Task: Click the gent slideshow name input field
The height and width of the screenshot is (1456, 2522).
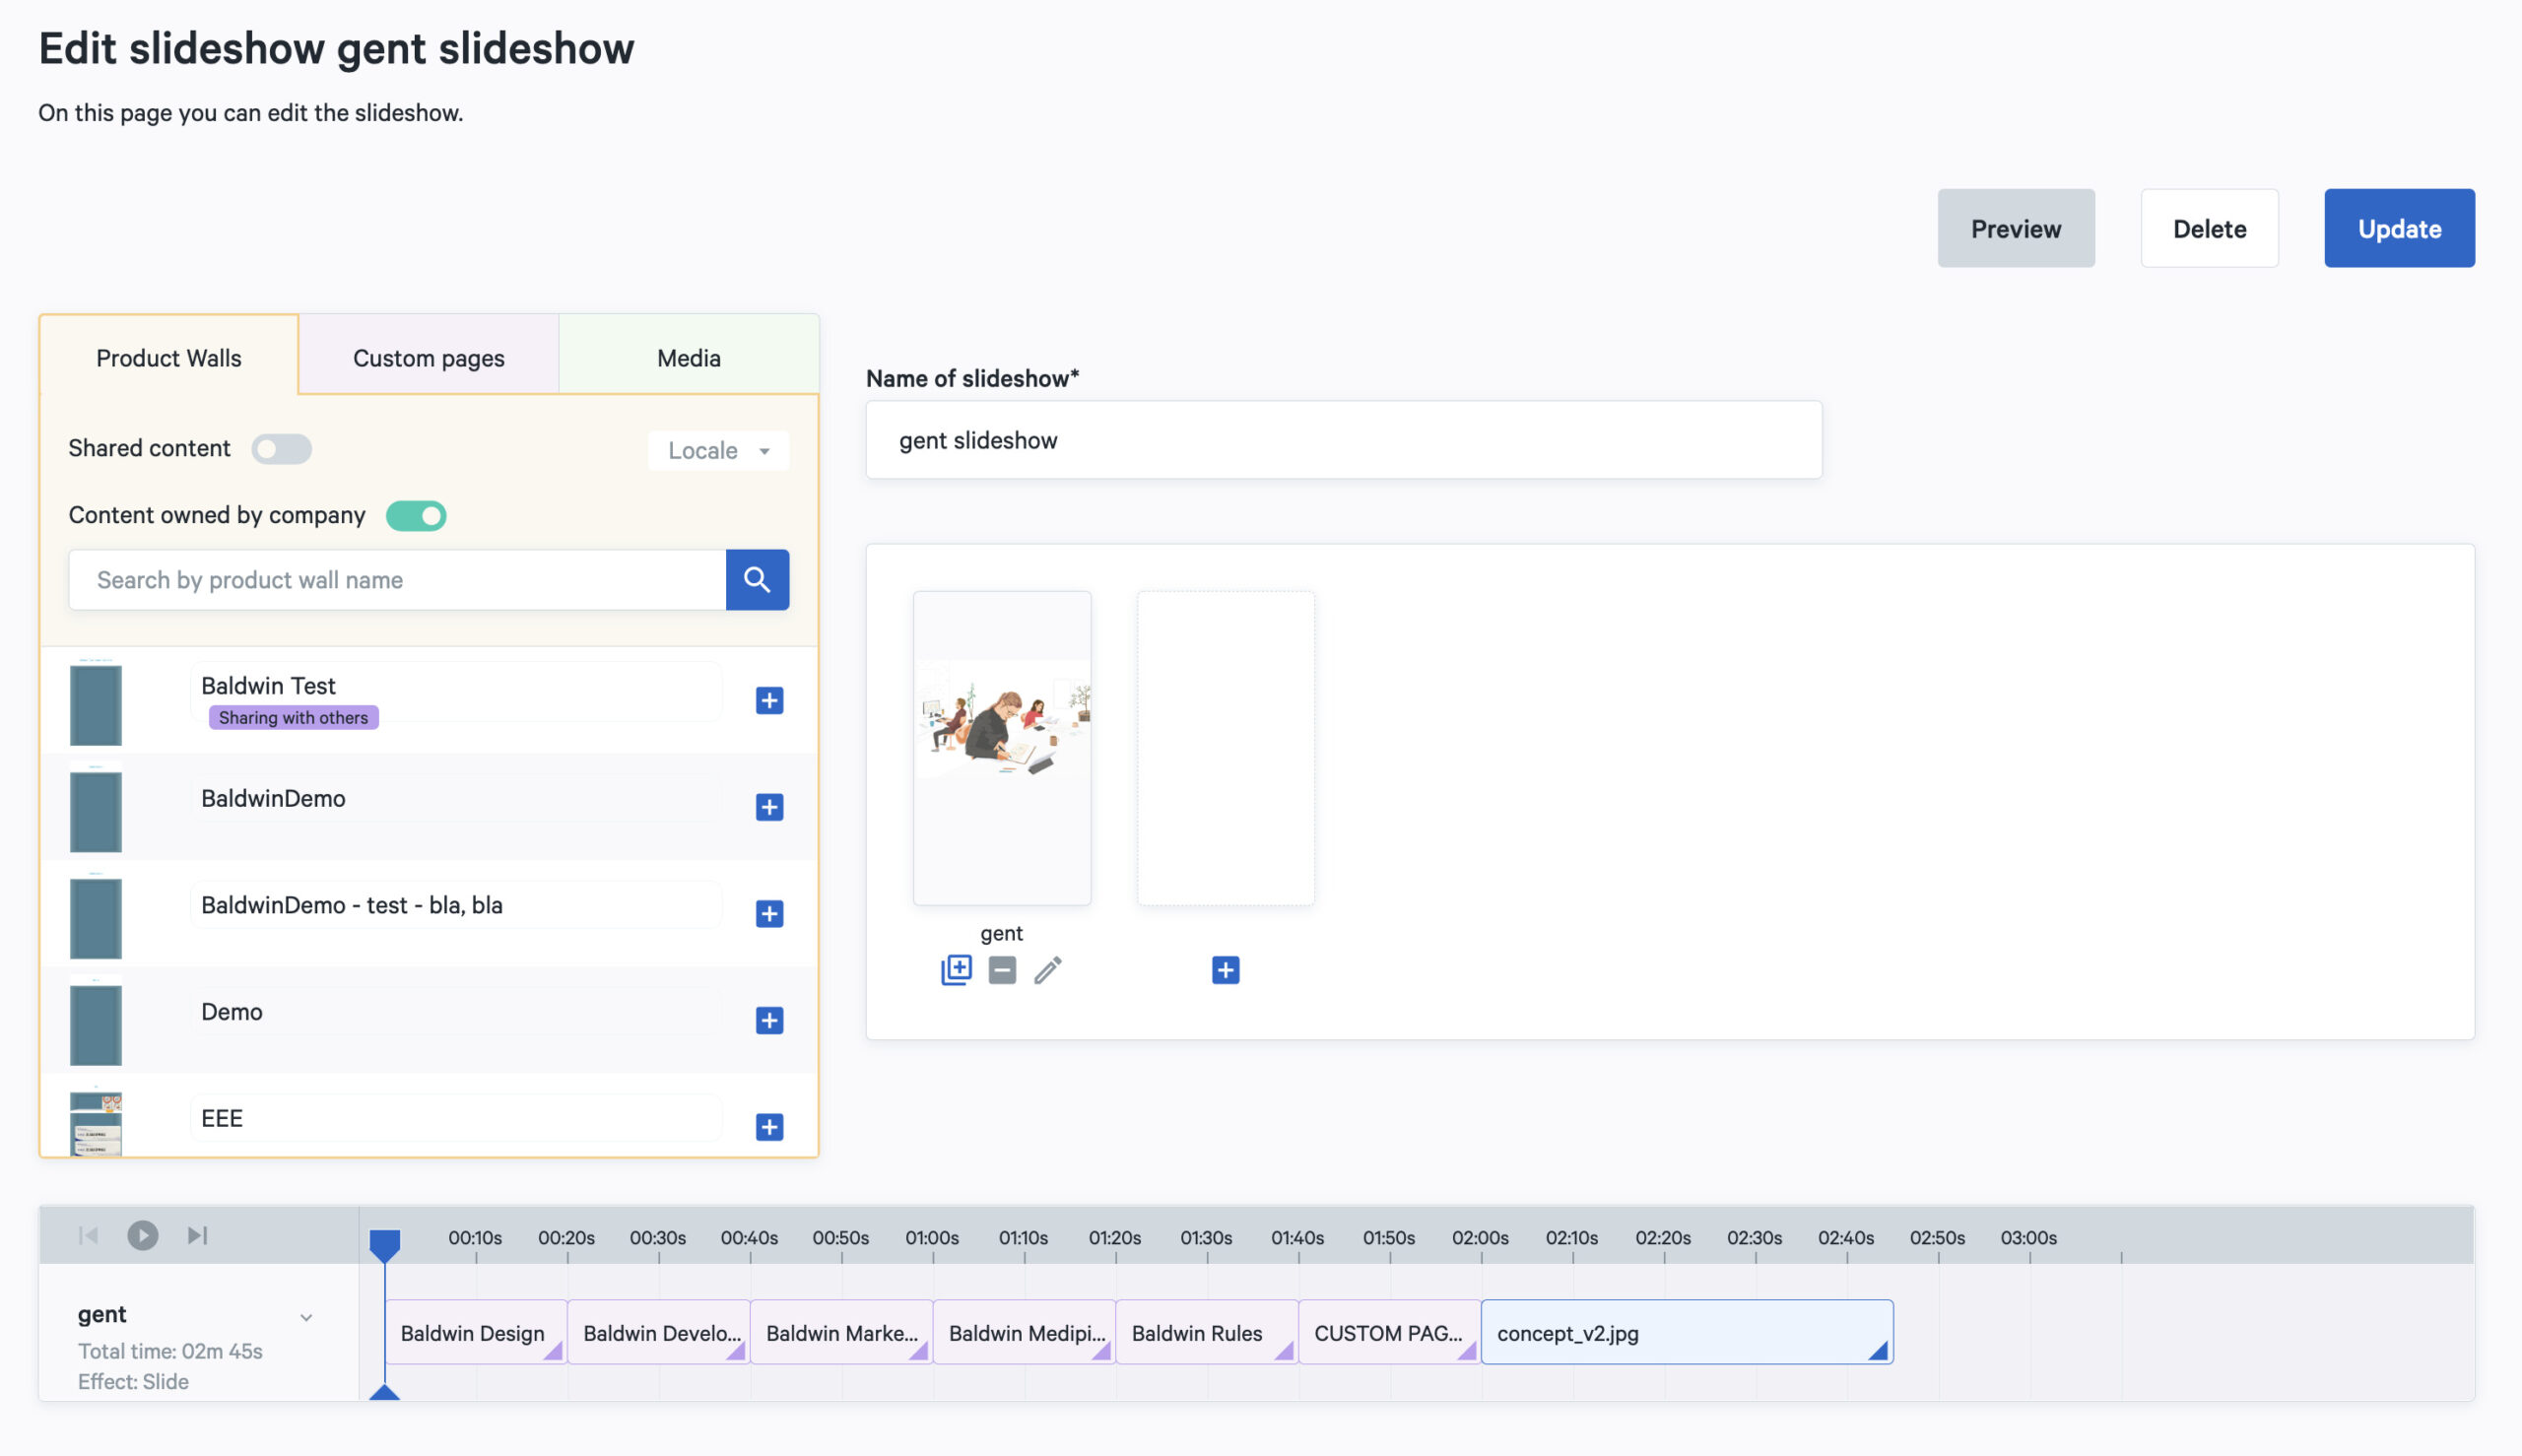Action: click(1344, 438)
